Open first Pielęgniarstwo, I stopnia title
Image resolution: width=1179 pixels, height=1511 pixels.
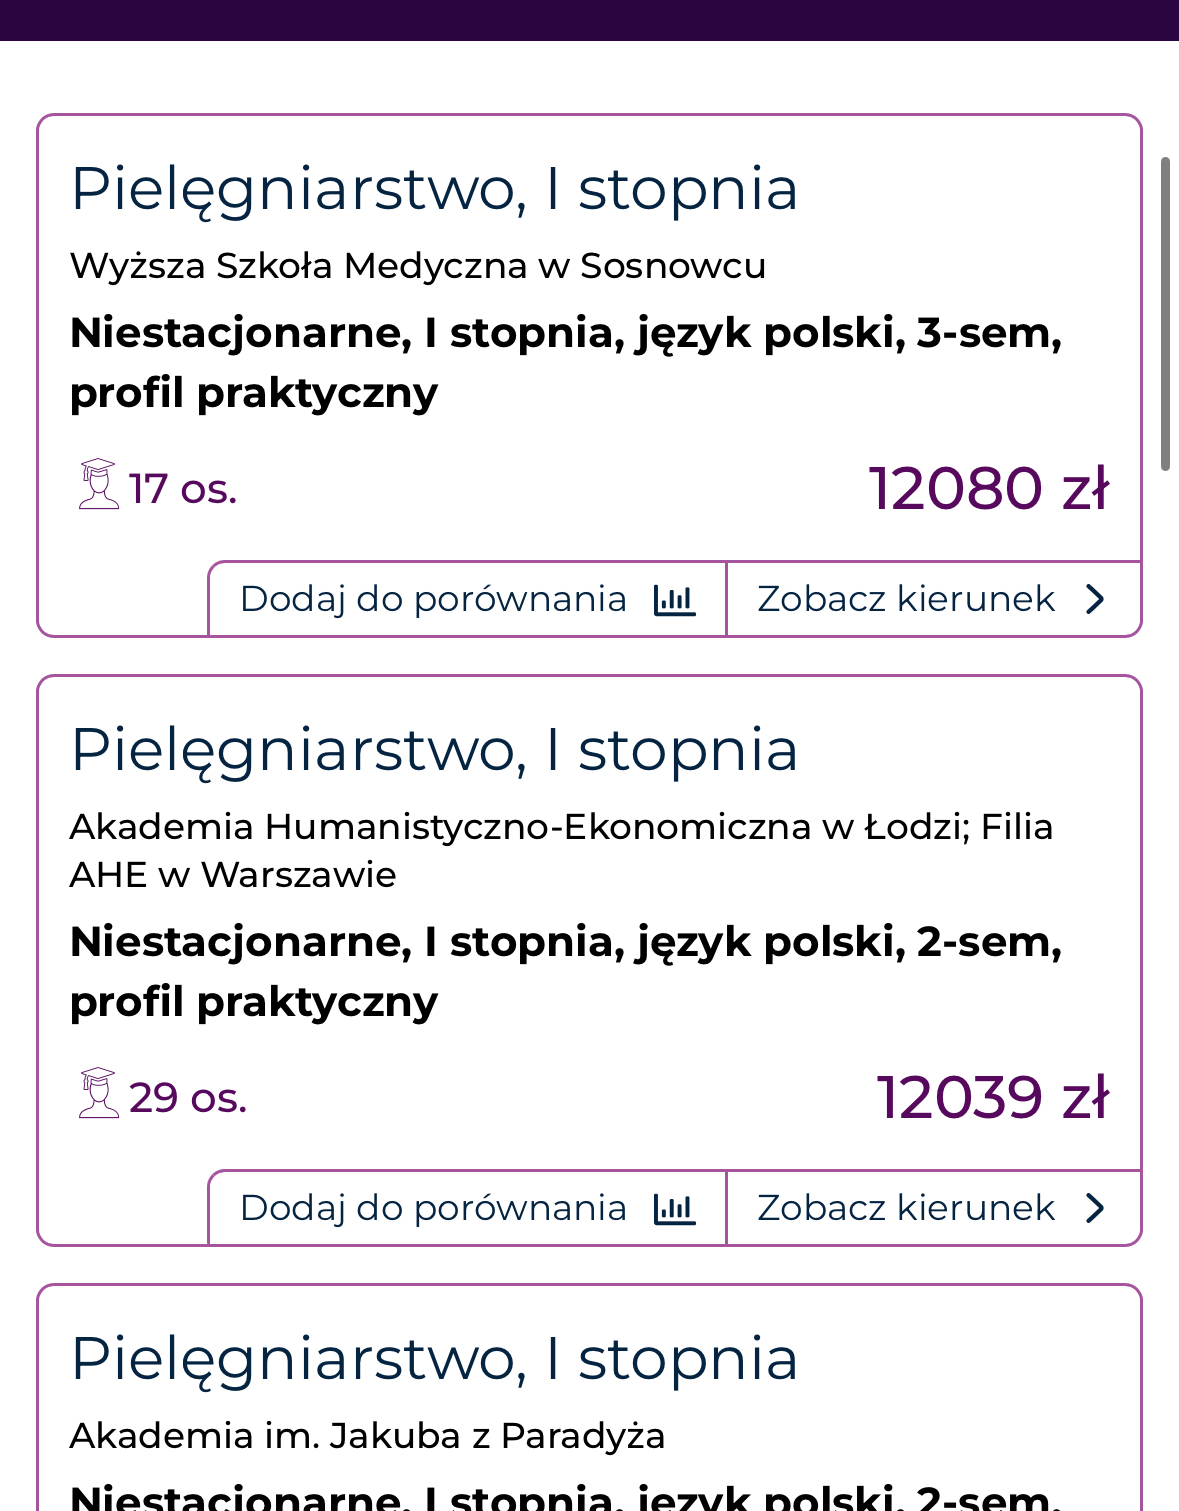(434, 189)
